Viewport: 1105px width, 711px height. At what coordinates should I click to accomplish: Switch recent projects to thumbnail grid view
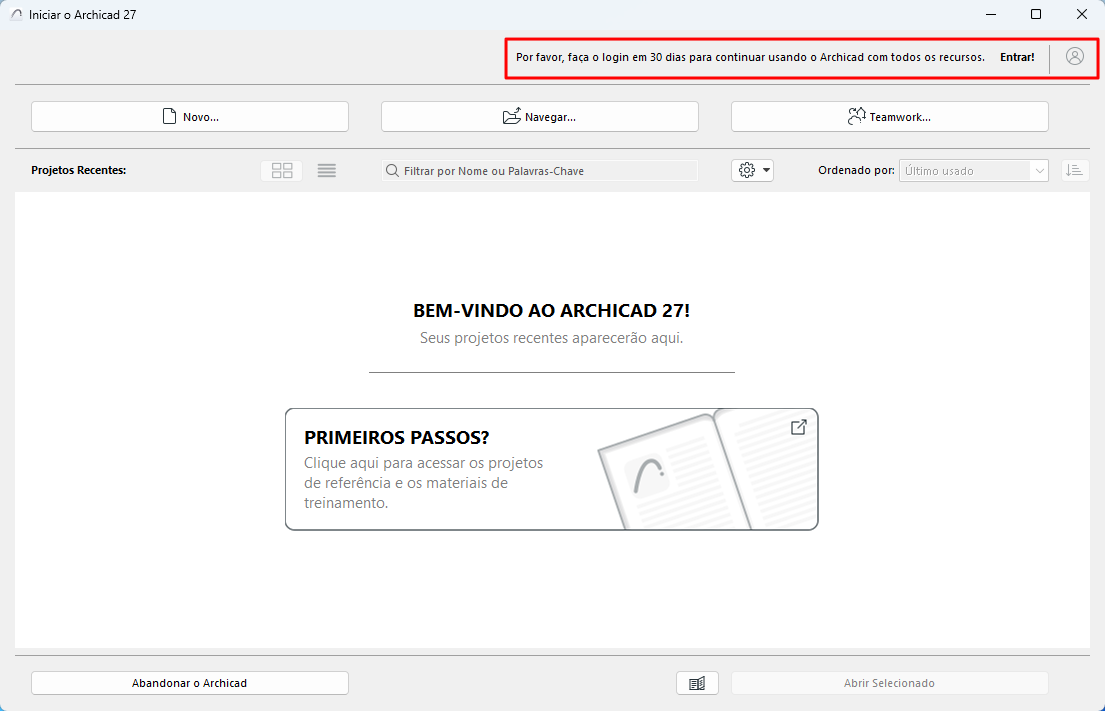pyautogui.click(x=282, y=171)
